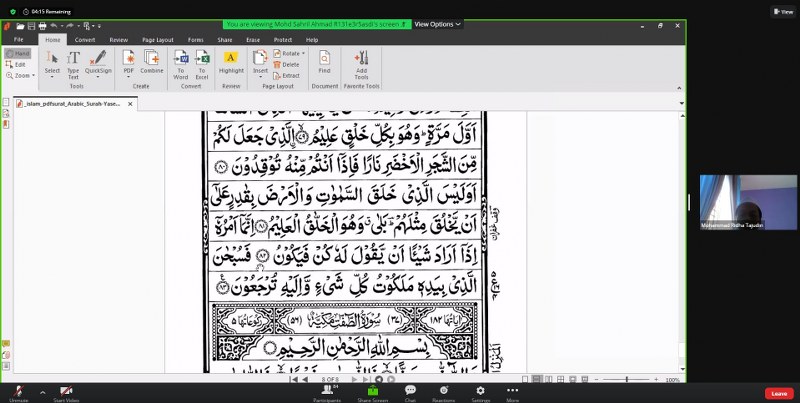This screenshot has width=800, height=403.
Task: Click Extract in Page Layout group
Action: (x=287, y=75)
